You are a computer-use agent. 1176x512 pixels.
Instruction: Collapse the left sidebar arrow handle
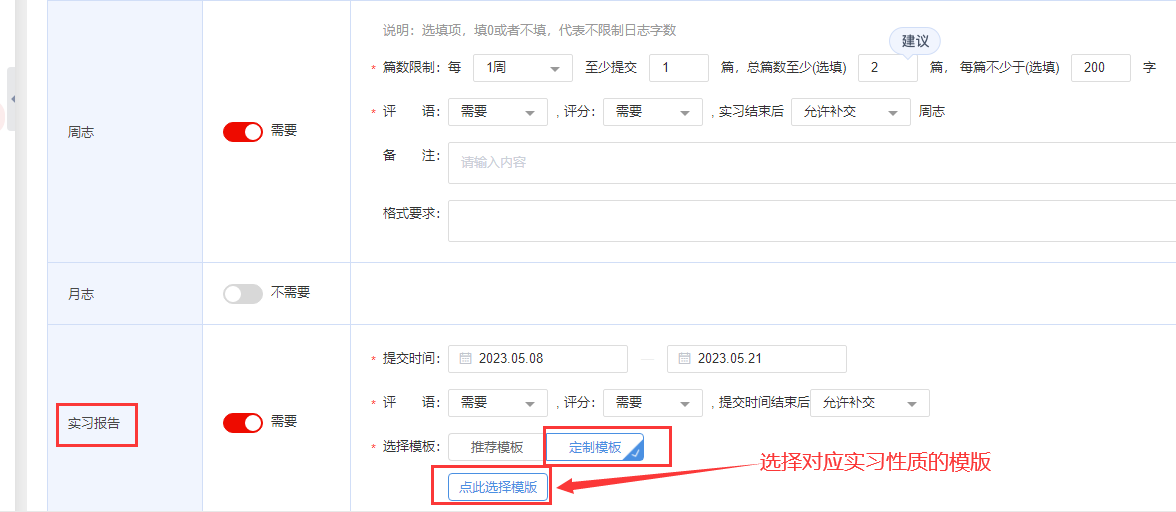tap(12, 99)
